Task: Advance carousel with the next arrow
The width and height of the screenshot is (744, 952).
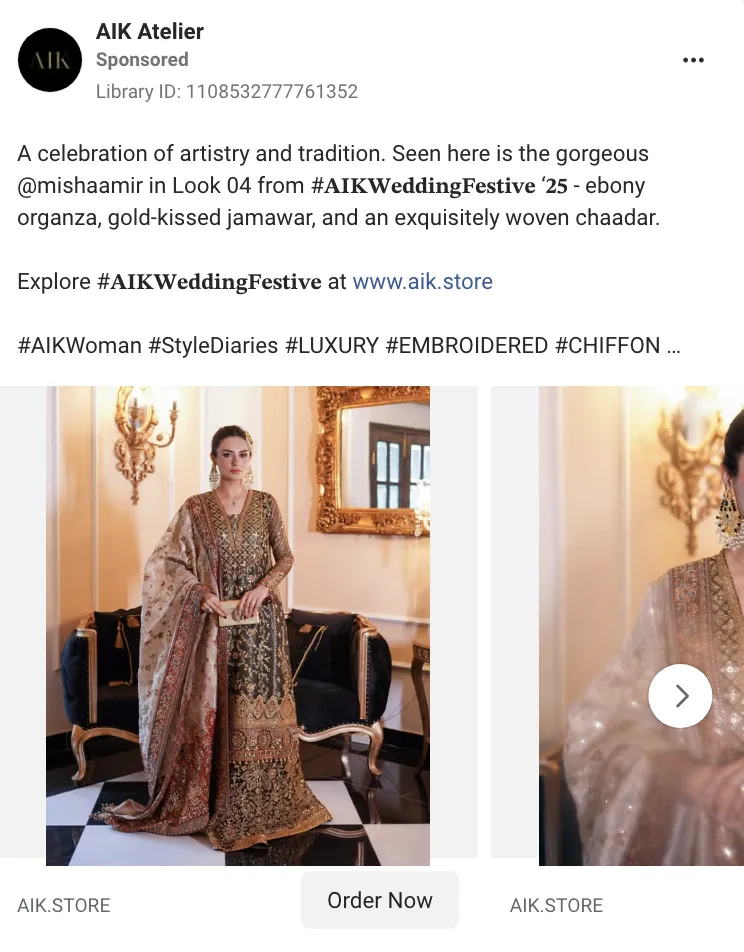Action: tap(680, 696)
